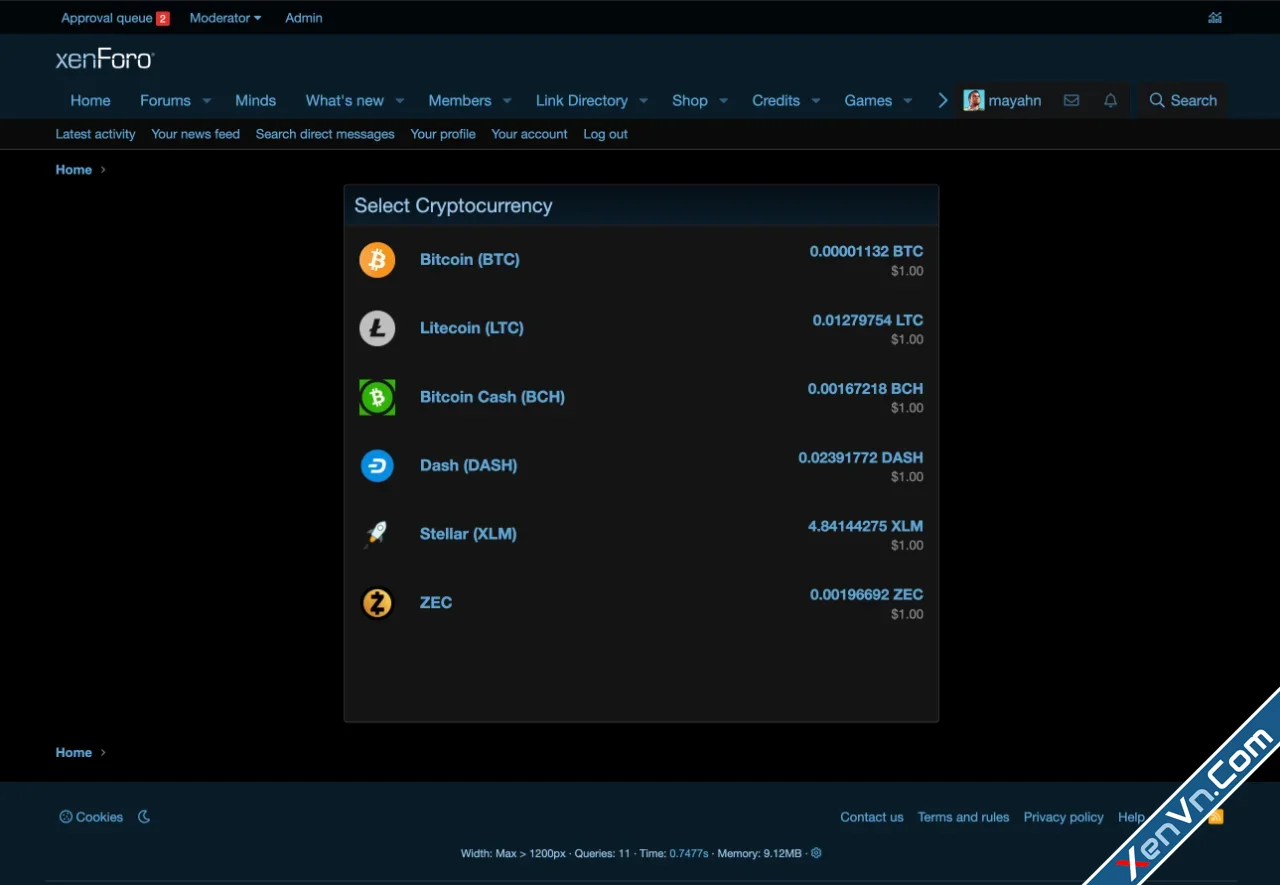
Task: Expand the Shop menu arrow
Action: pyautogui.click(x=724, y=101)
